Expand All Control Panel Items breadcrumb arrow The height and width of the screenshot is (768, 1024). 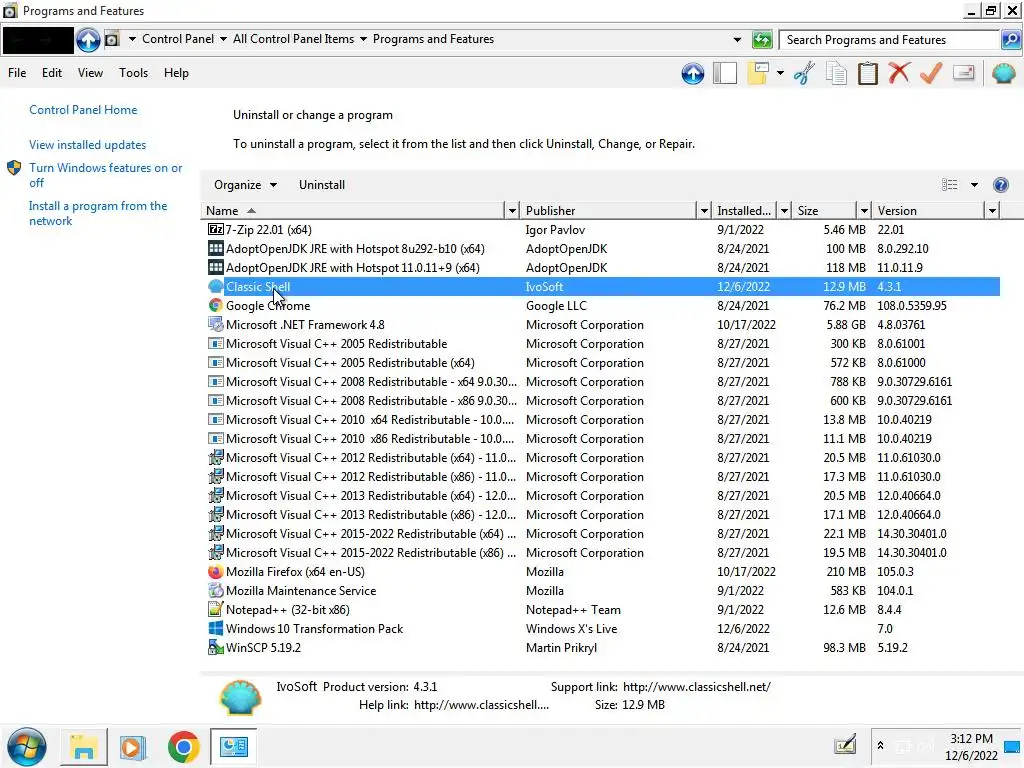coord(363,39)
